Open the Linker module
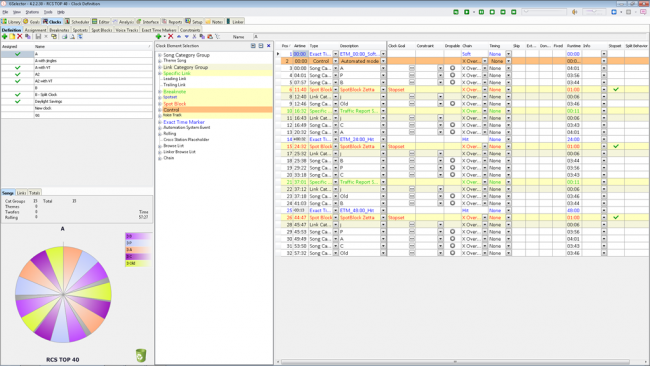This screenshot has width=650, height=366. coord(235,22)
